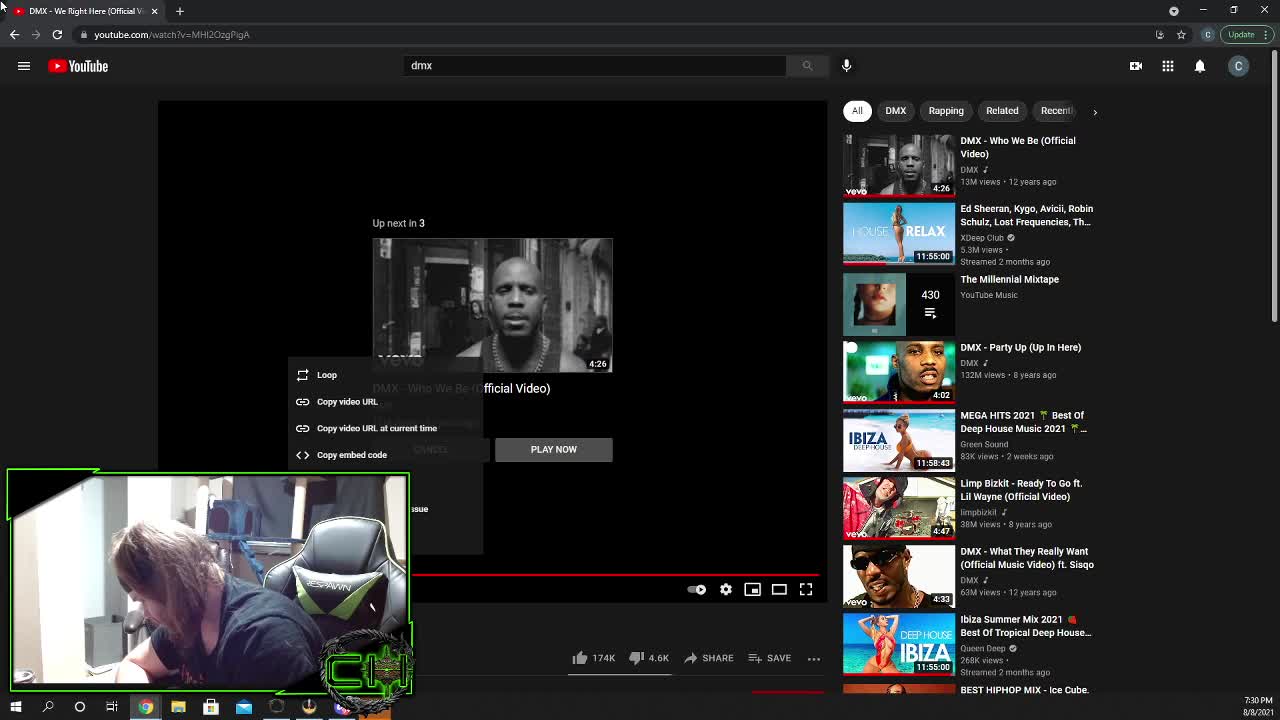Open The Millennial Mixtape title

pyautogui.click(x=1009, y=279)
